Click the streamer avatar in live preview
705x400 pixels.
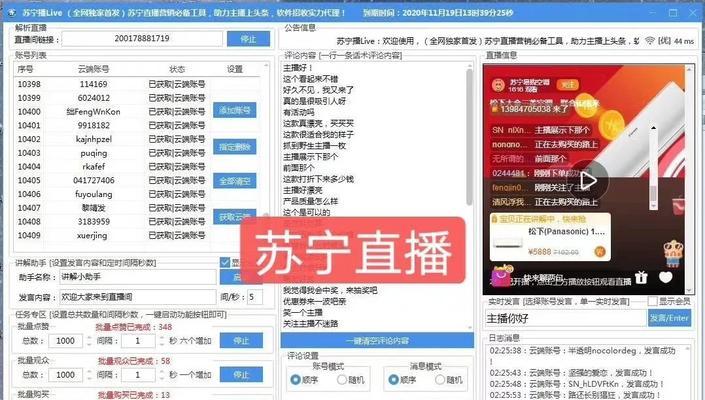498,84
